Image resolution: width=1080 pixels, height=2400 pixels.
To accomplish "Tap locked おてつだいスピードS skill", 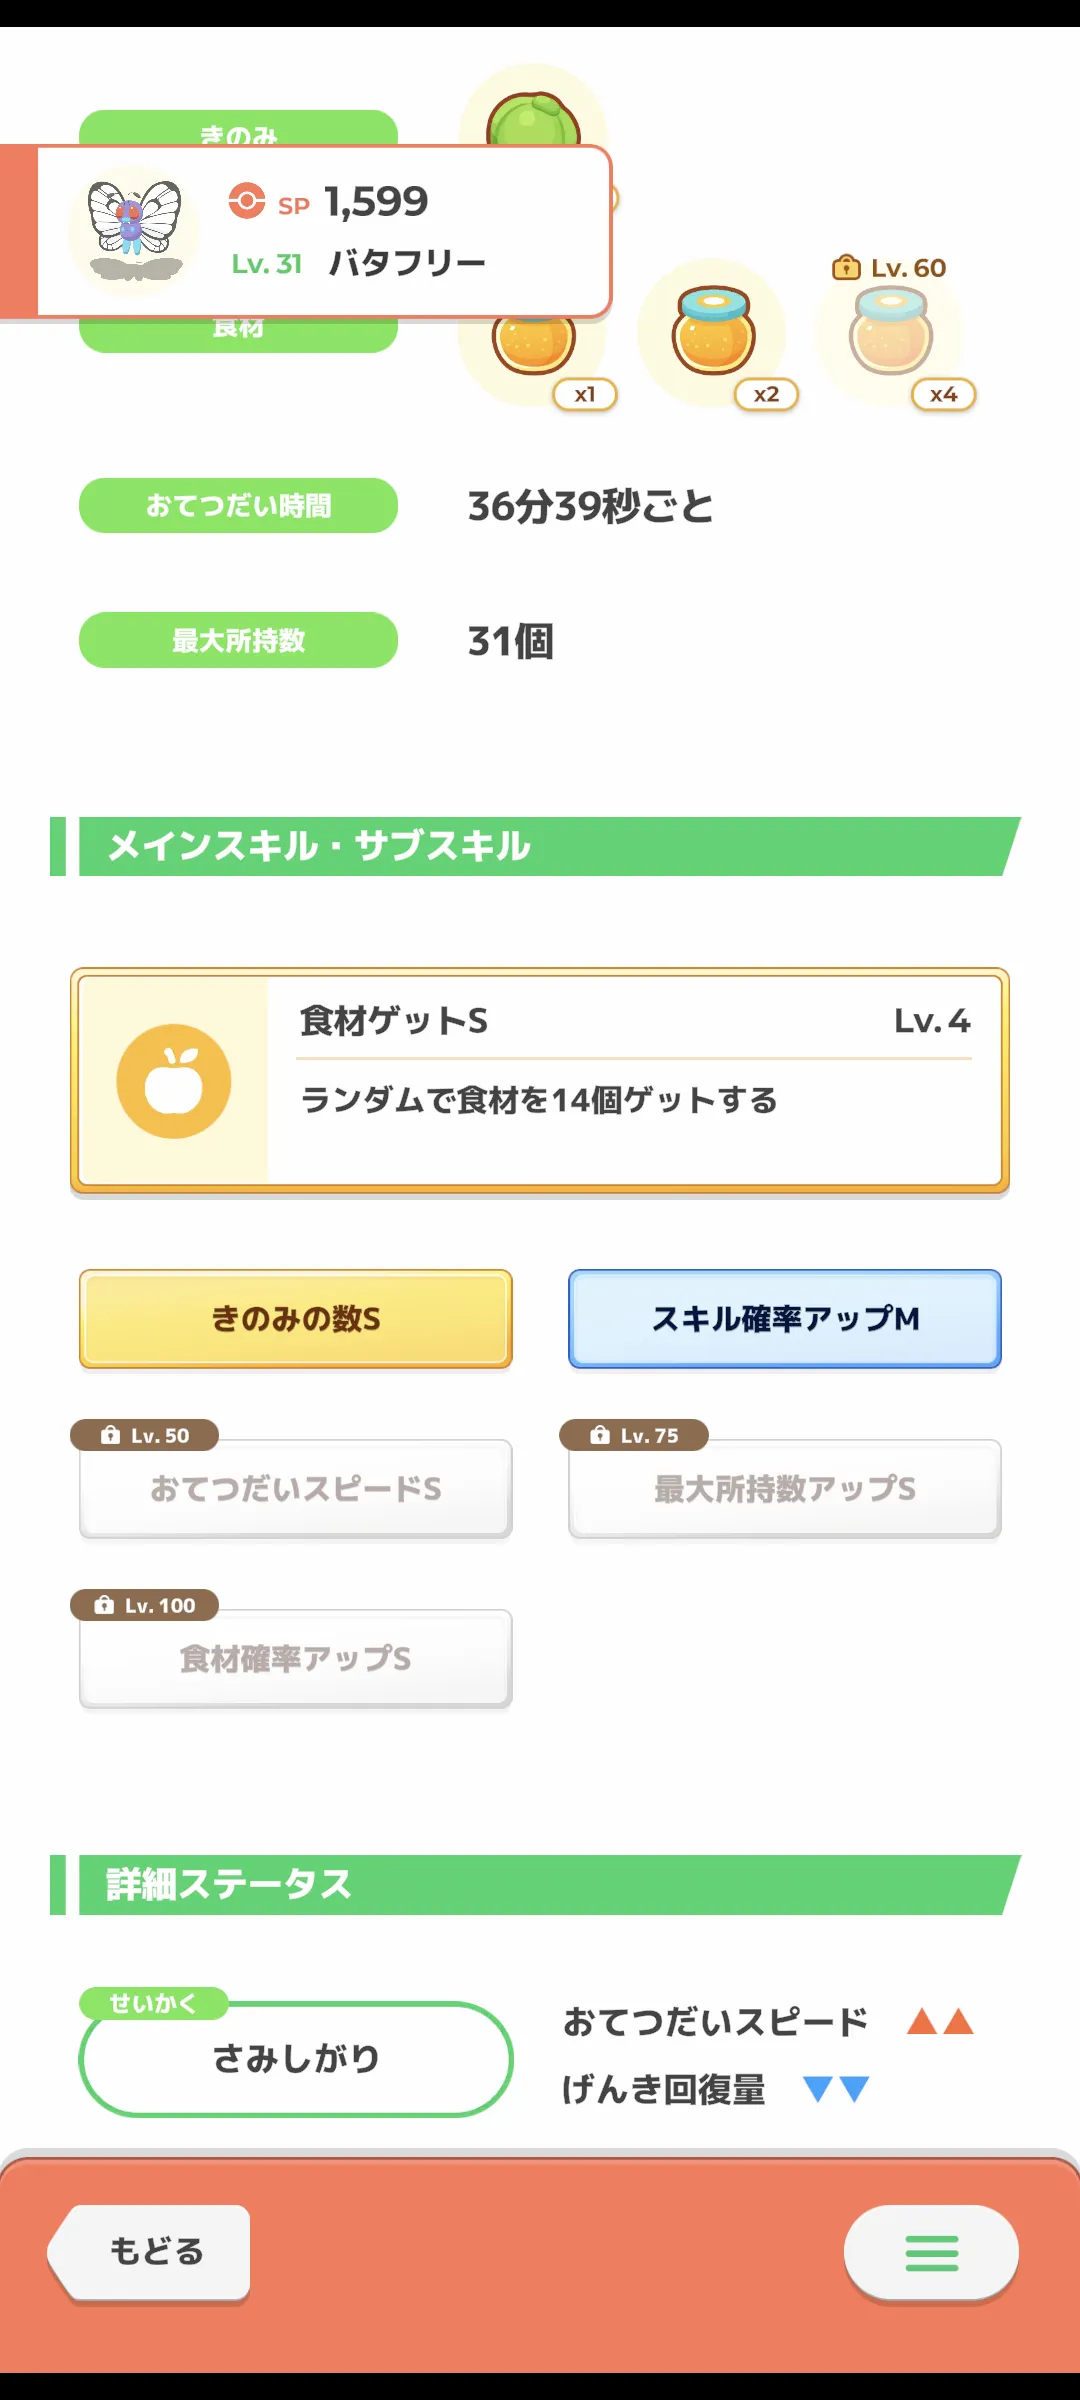I will (x=296, y=1489).
